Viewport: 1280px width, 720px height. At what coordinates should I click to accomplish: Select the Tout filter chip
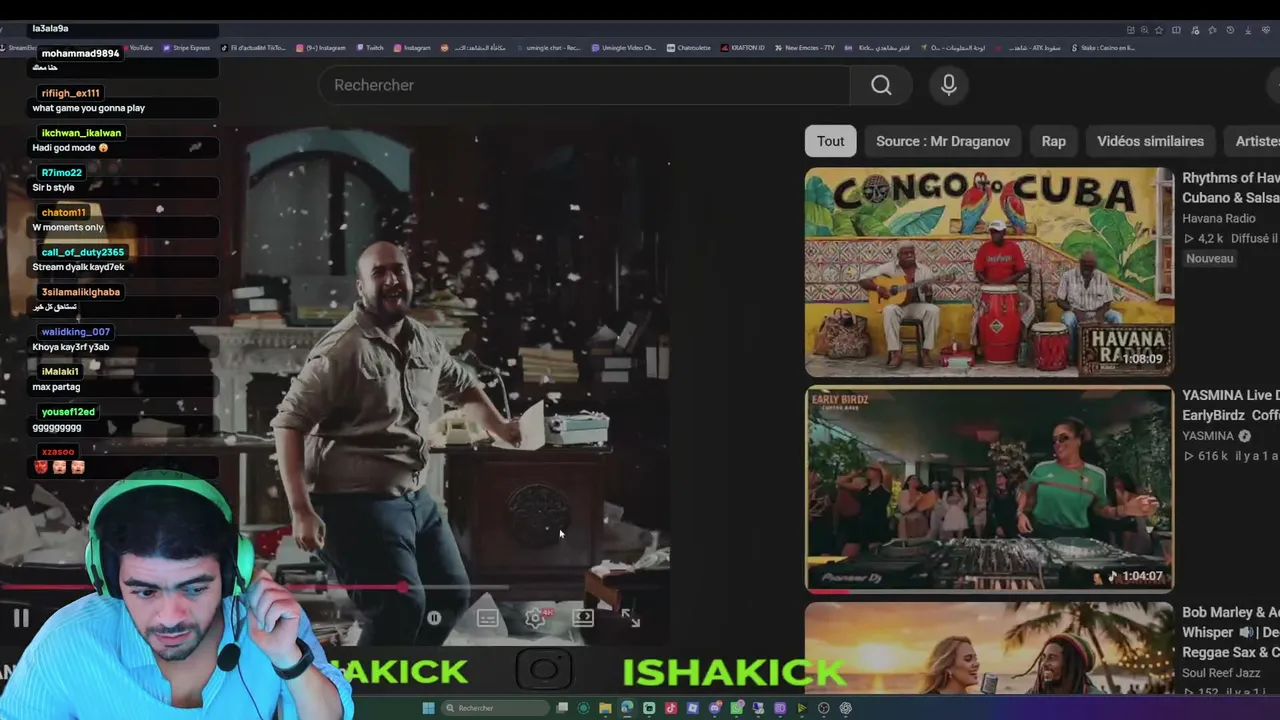pyautogui.click(x=830, y=141)
